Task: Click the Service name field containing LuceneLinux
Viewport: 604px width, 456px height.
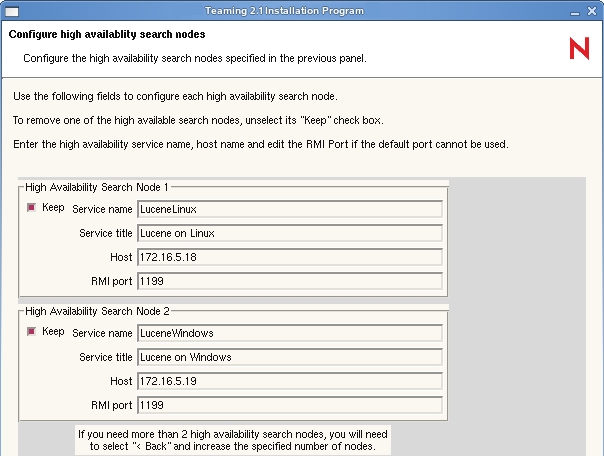Action: coord(290,209)
